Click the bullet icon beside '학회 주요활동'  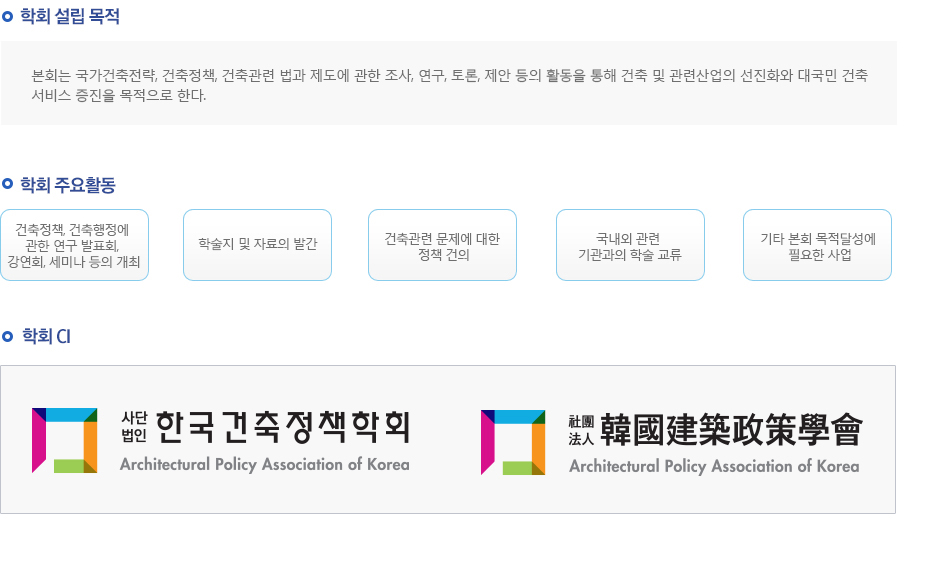[x=7, y=183]
